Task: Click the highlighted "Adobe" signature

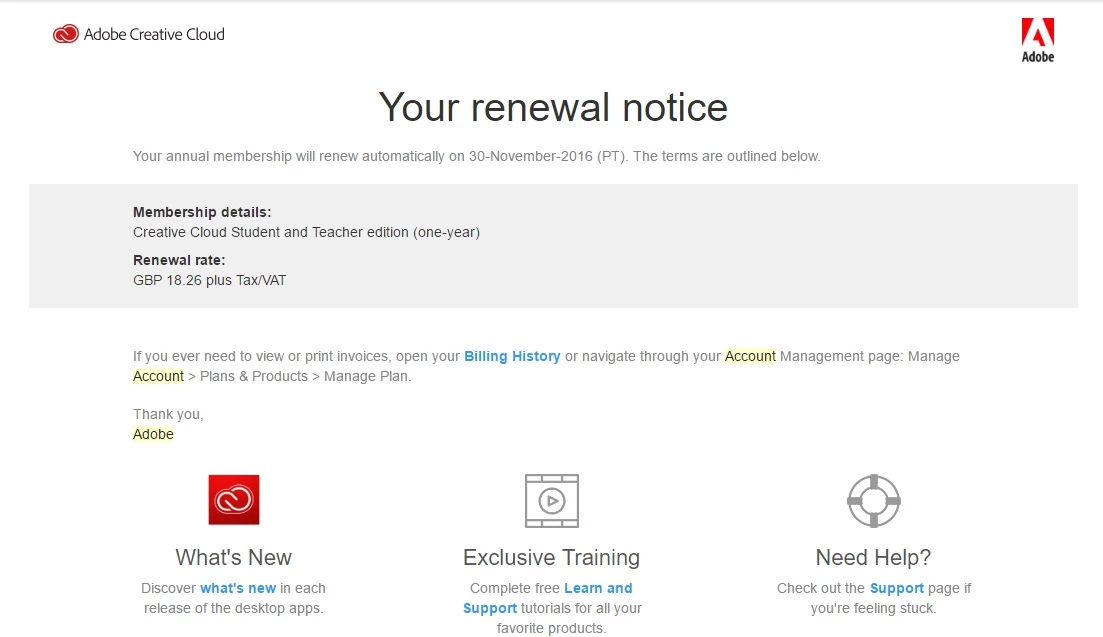Action: pos(153,435)
